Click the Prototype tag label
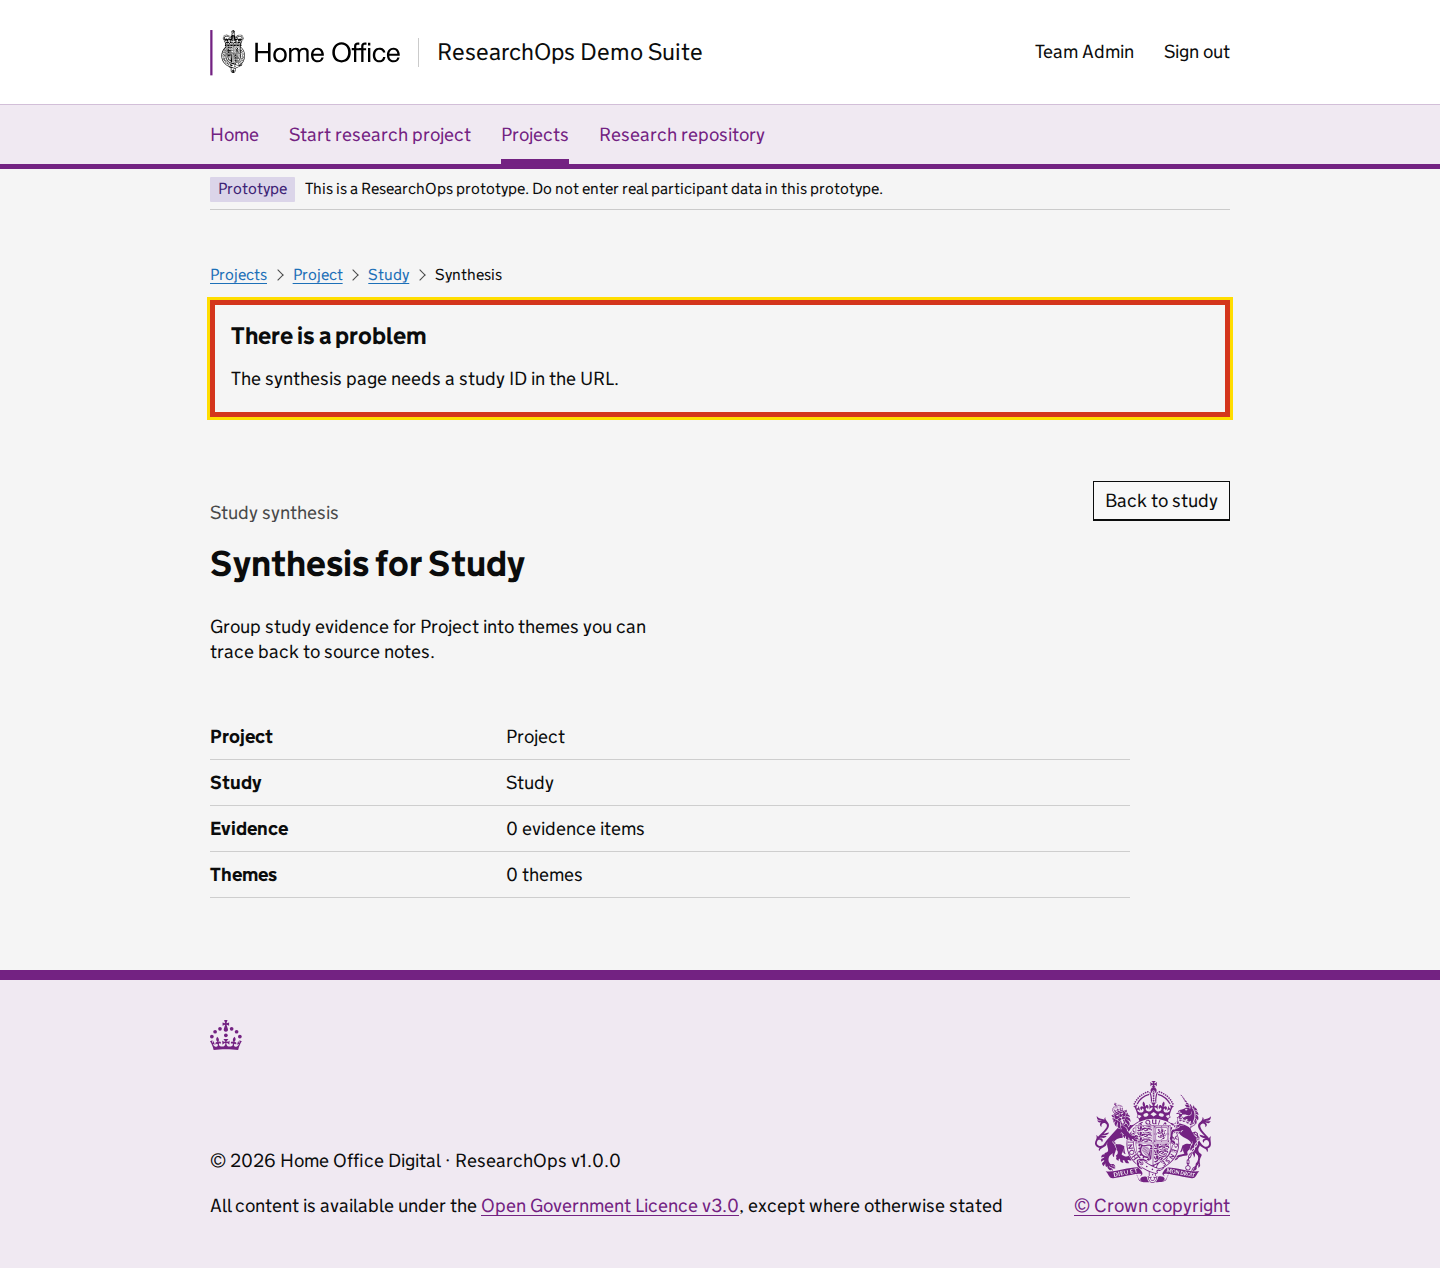This screenshot has height=1268, width=1440. point(252,189)
